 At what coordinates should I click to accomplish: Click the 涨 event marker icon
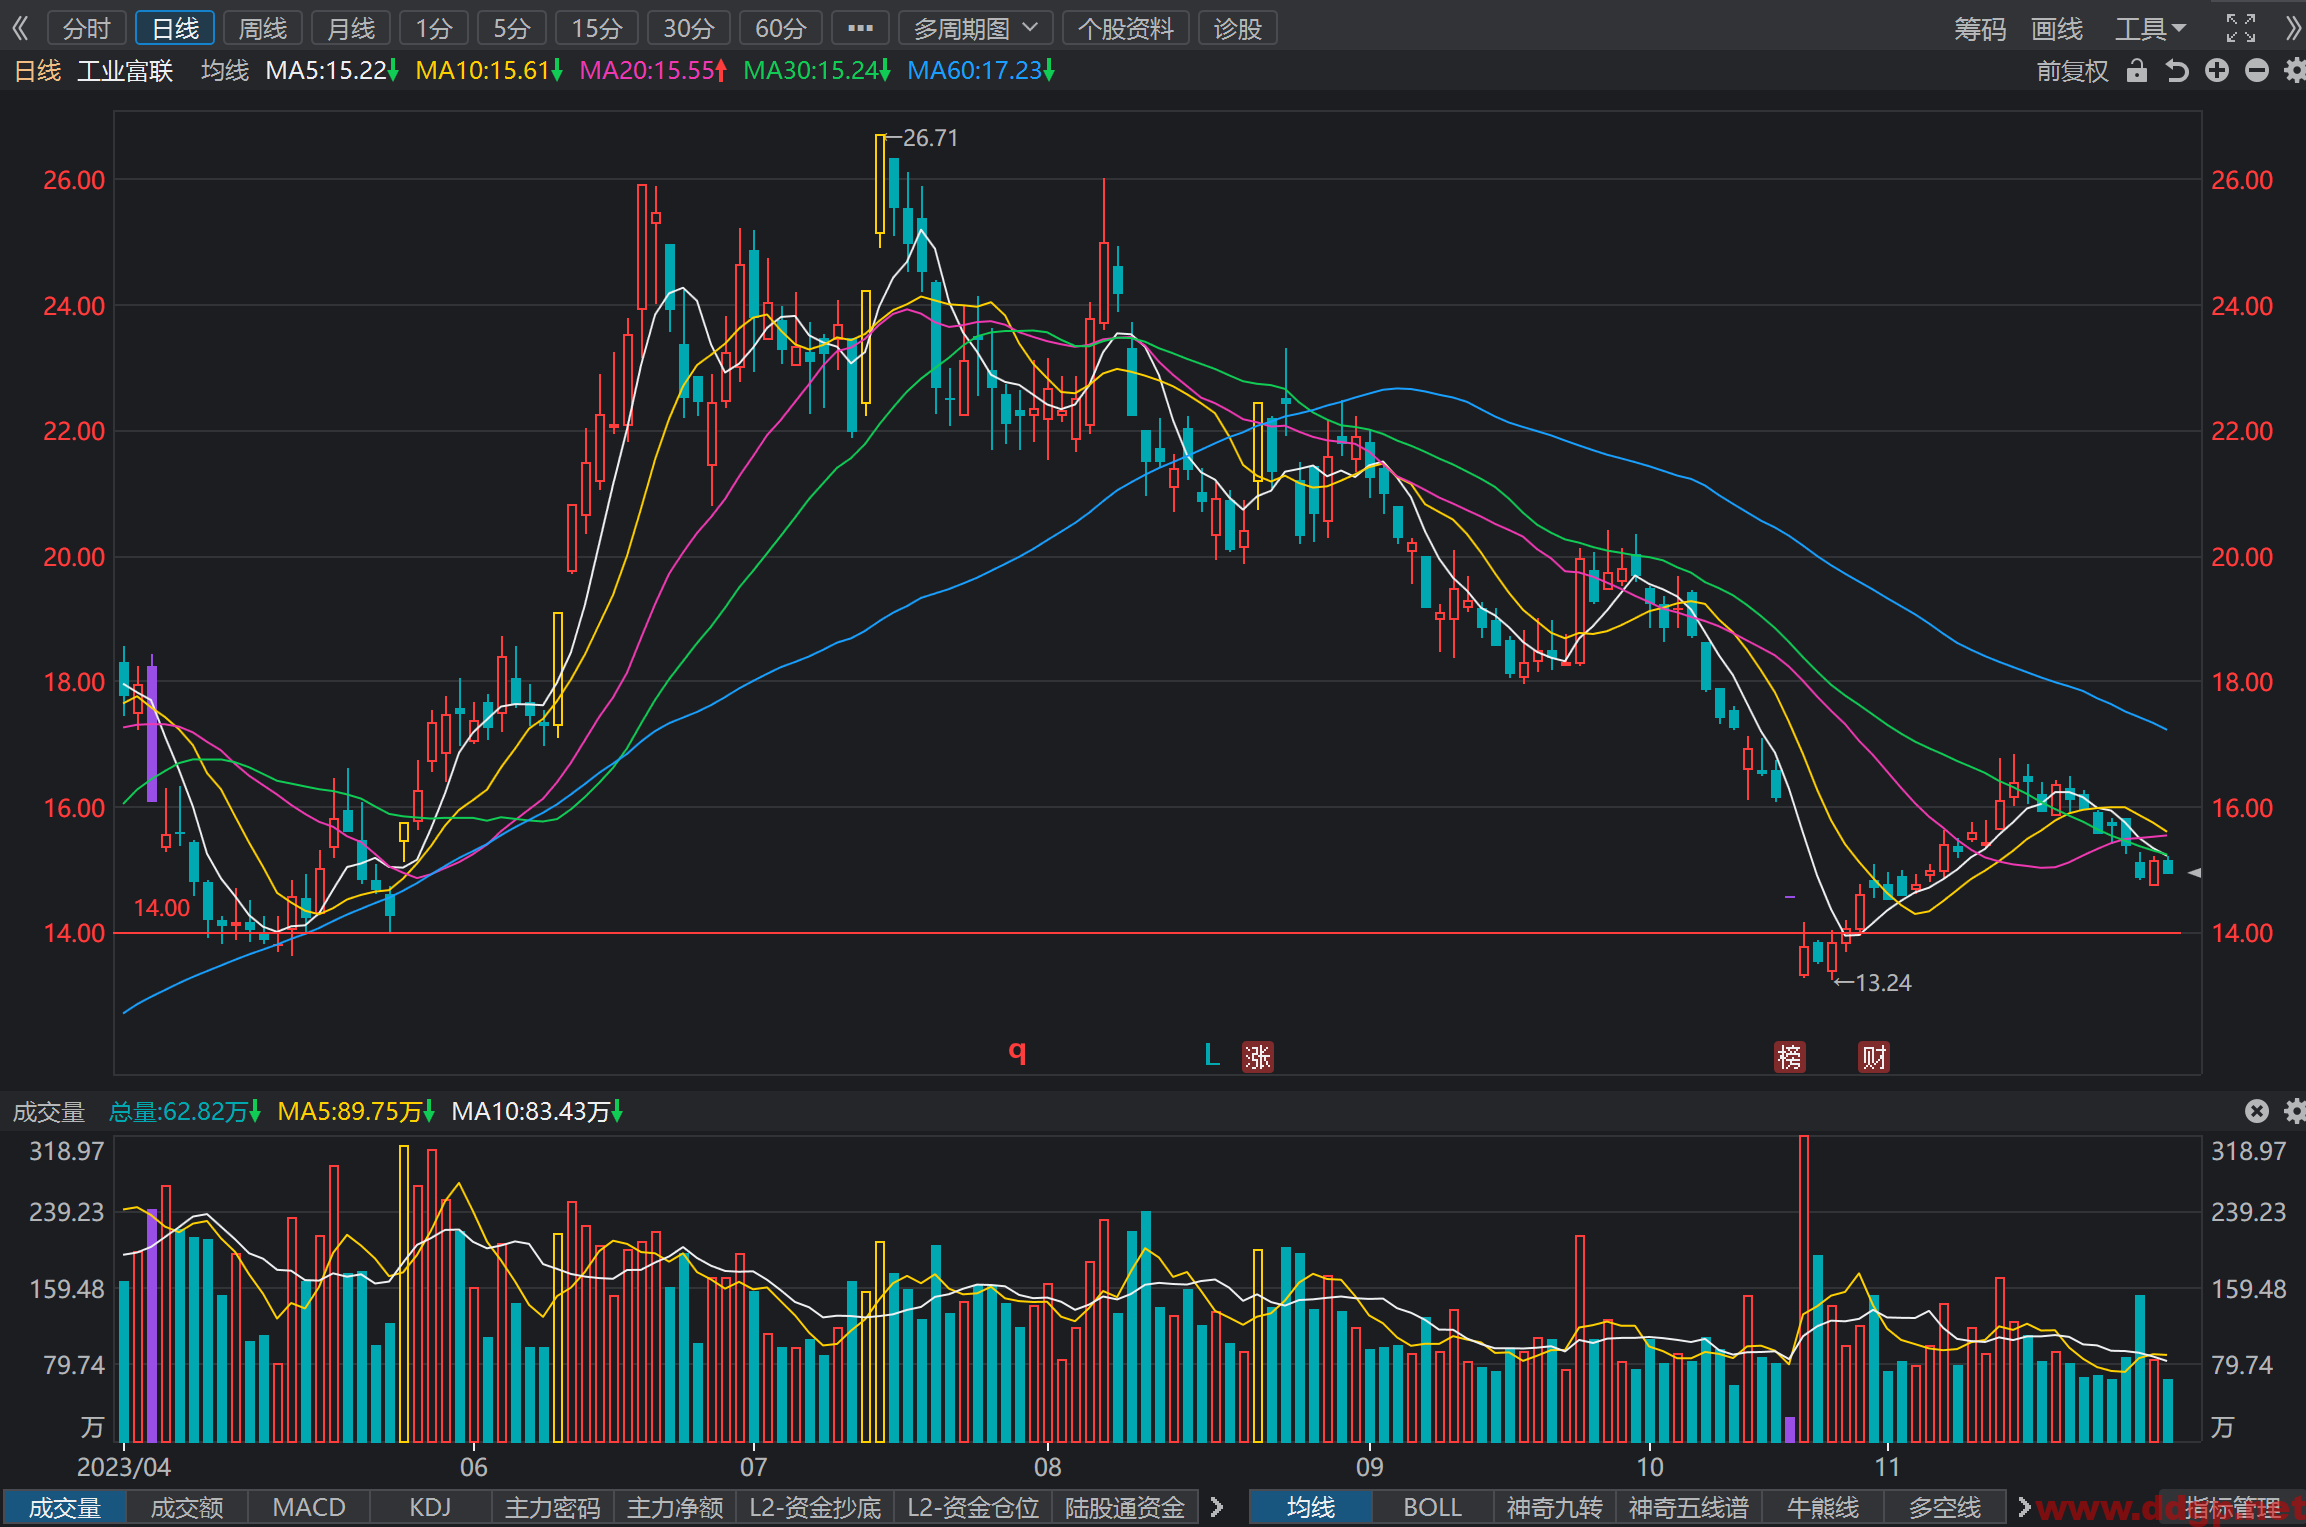(1257, 1057)
